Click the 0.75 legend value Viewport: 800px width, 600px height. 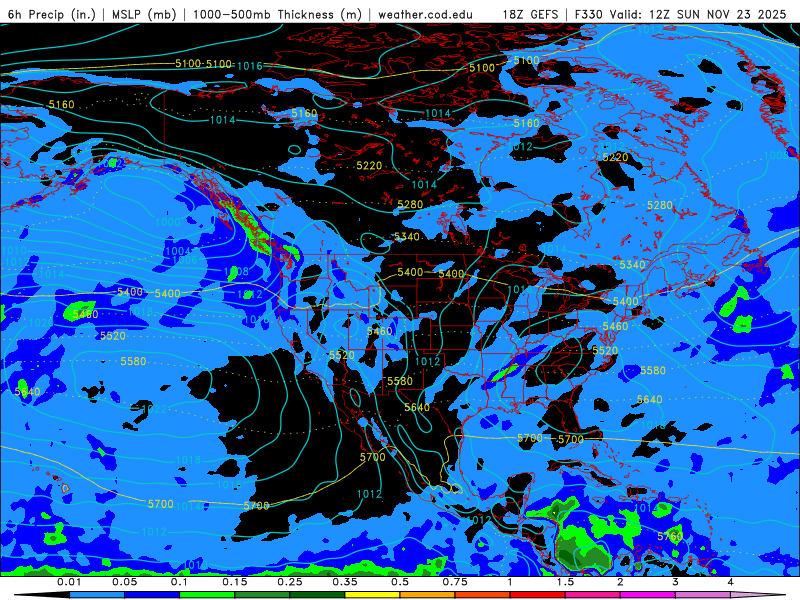coord(455,582)
